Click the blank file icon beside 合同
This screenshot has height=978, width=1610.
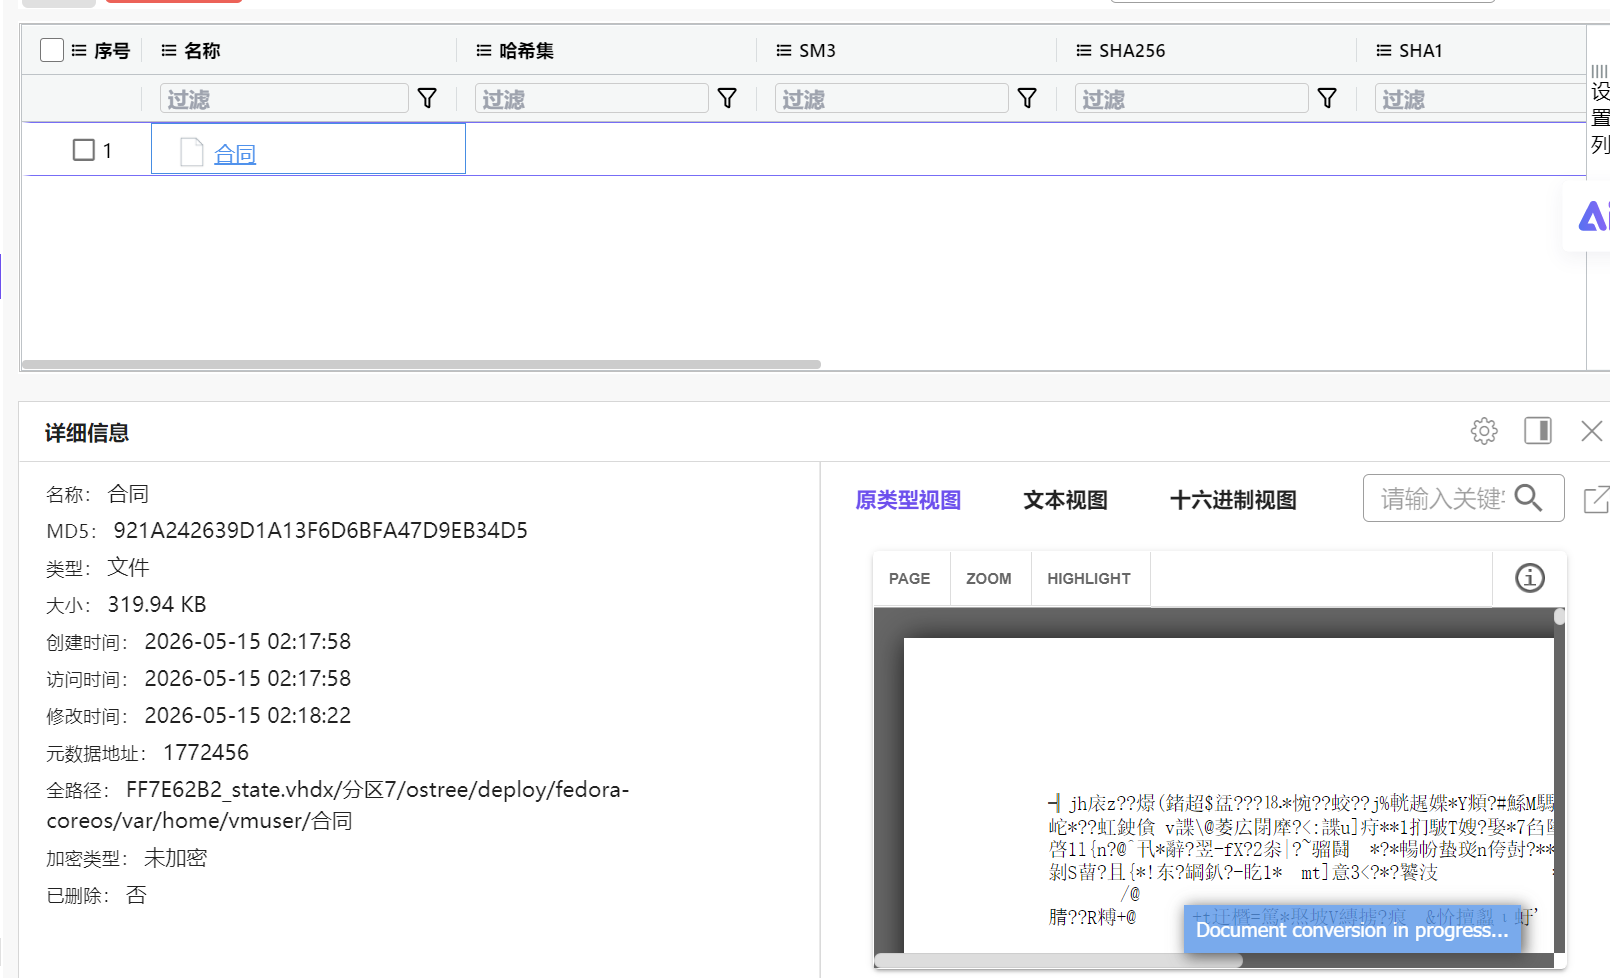191,152
